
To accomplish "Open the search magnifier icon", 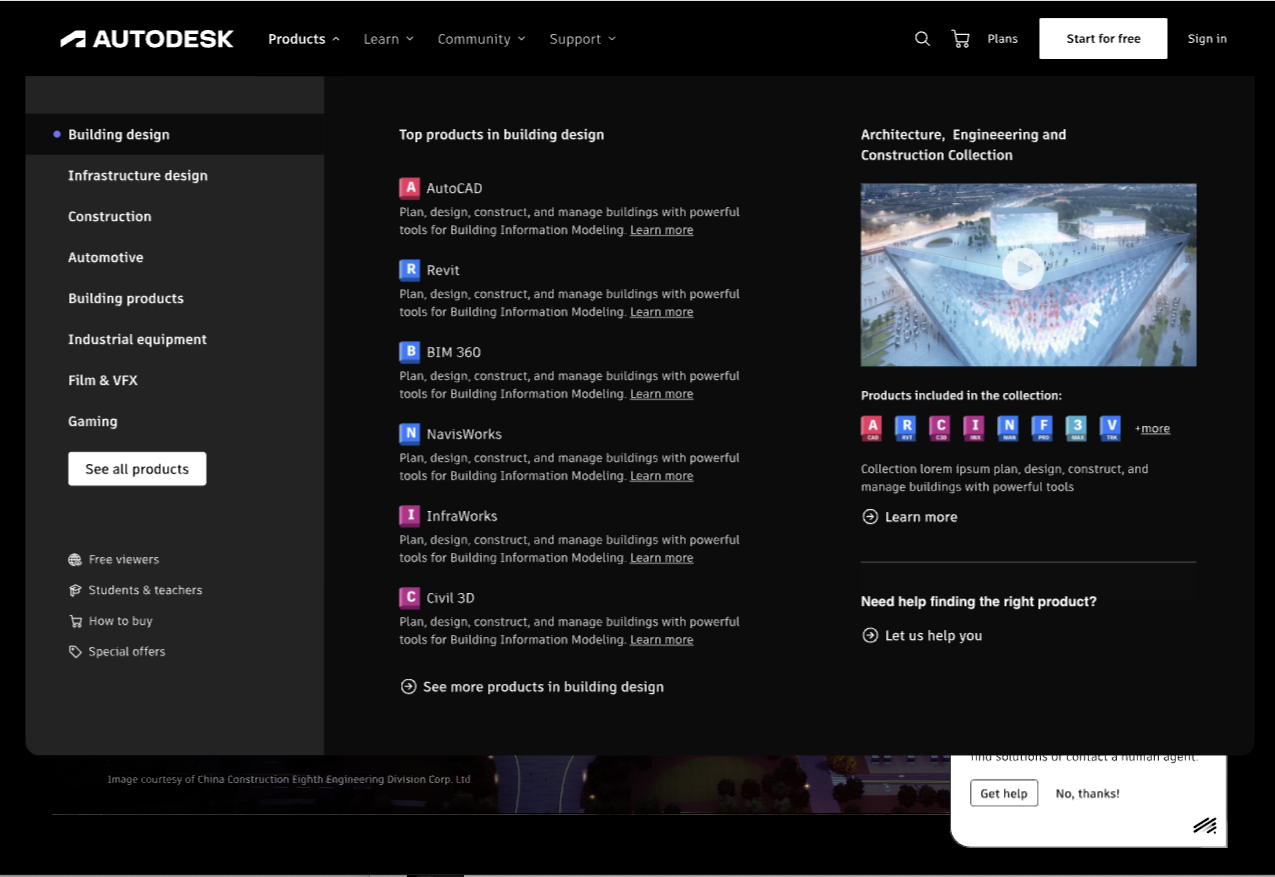I will [x=922, y=39].
